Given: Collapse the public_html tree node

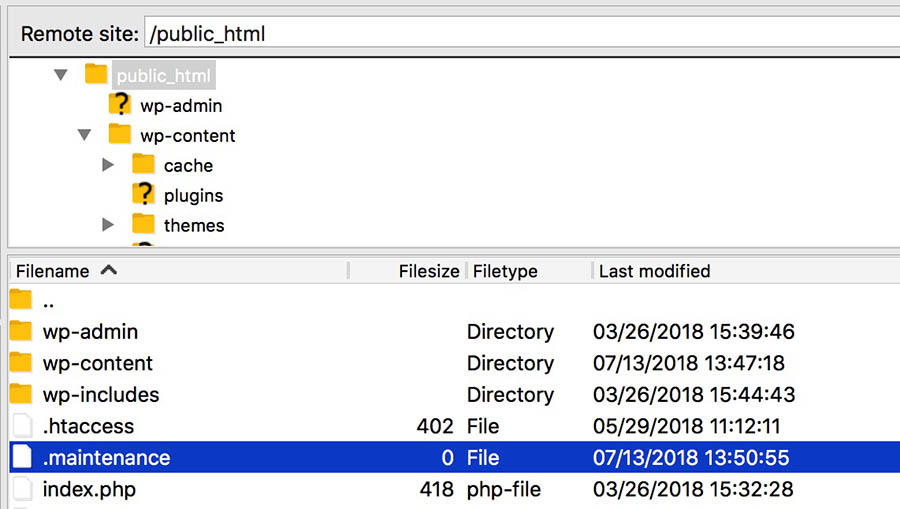Looking at the screenshot, I should pos(62,75).
